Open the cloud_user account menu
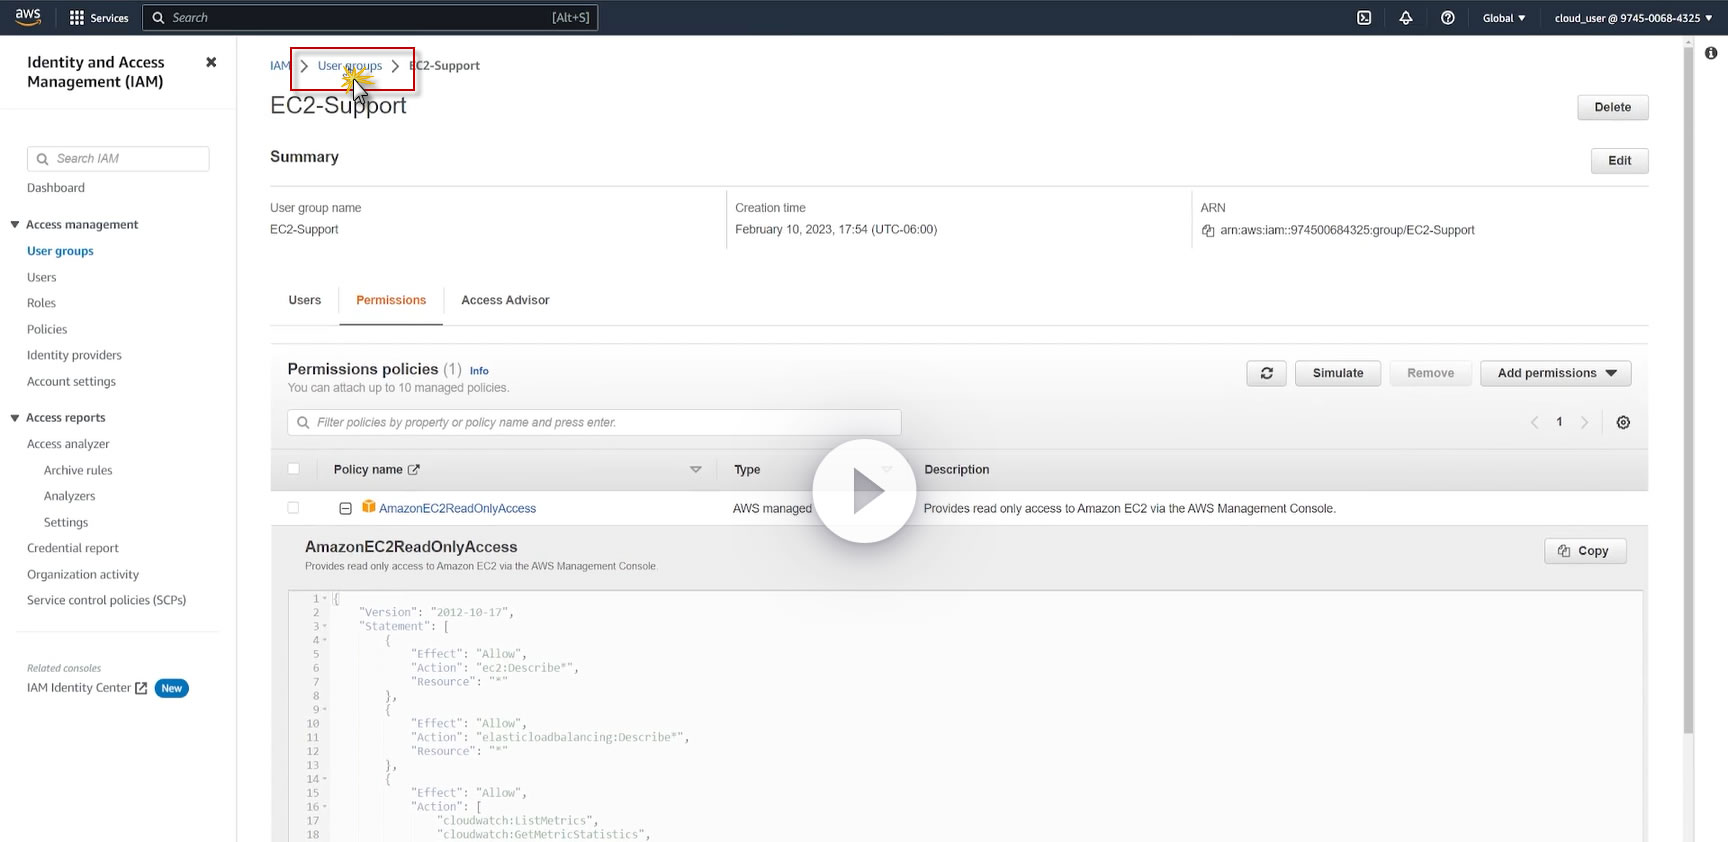The width and height of the screenshot is (1728, 842). pyautogui.click(x=1633, y=18)
